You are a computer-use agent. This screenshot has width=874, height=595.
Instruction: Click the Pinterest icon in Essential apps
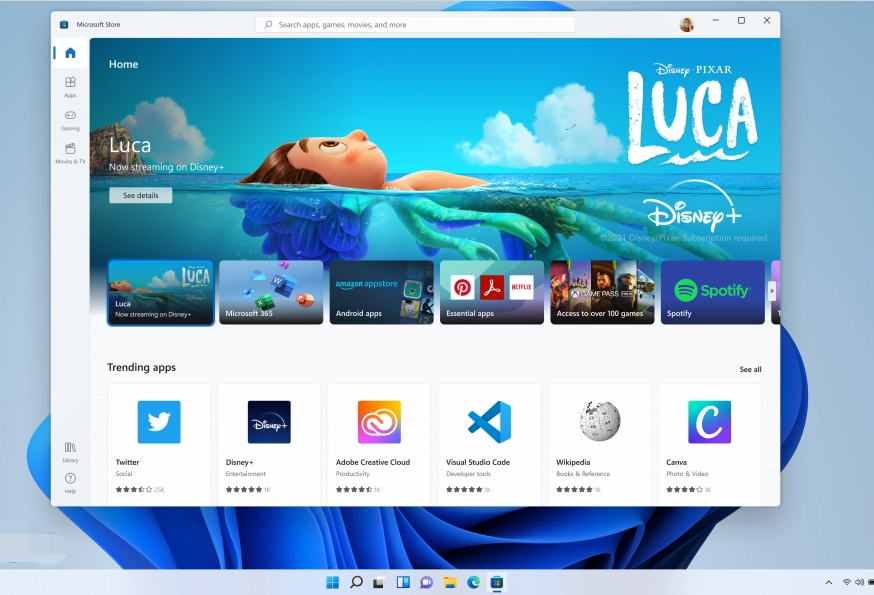462,287
